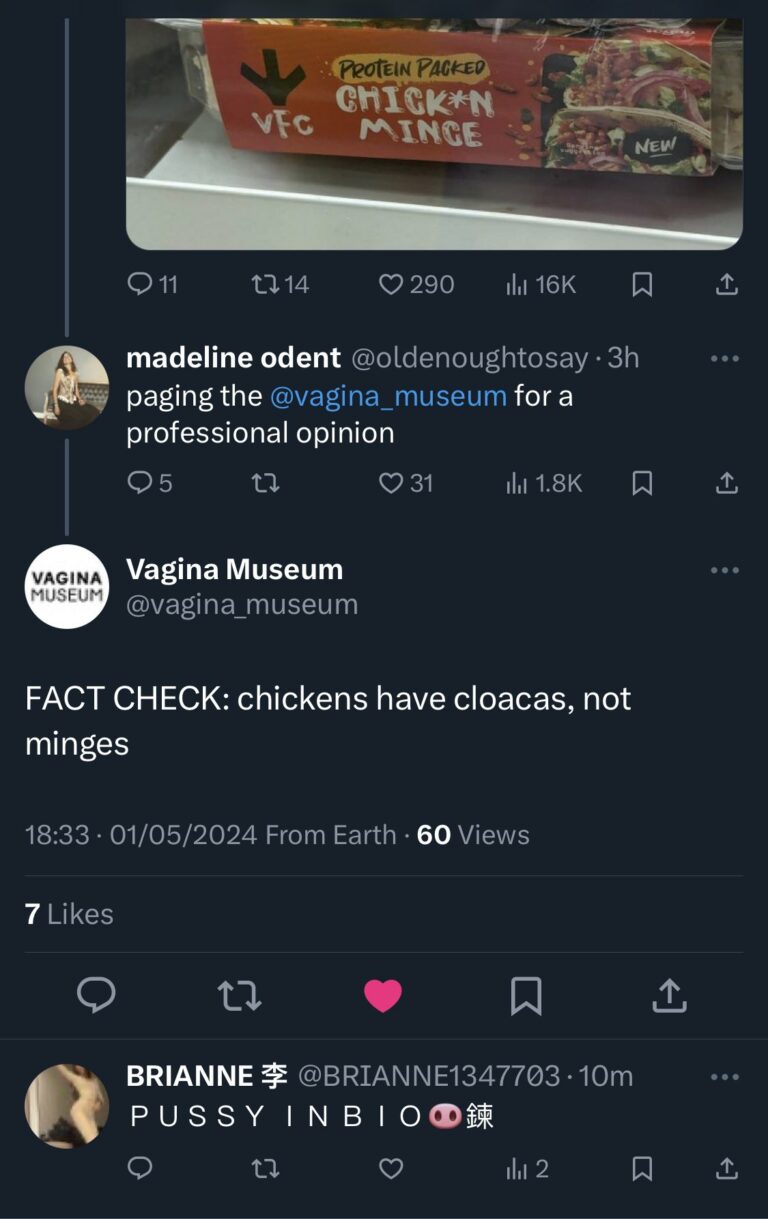Screen dimensions: 768x1219
Task: Bookmark the Vagina Museum tweet
Action: [525, 995]
